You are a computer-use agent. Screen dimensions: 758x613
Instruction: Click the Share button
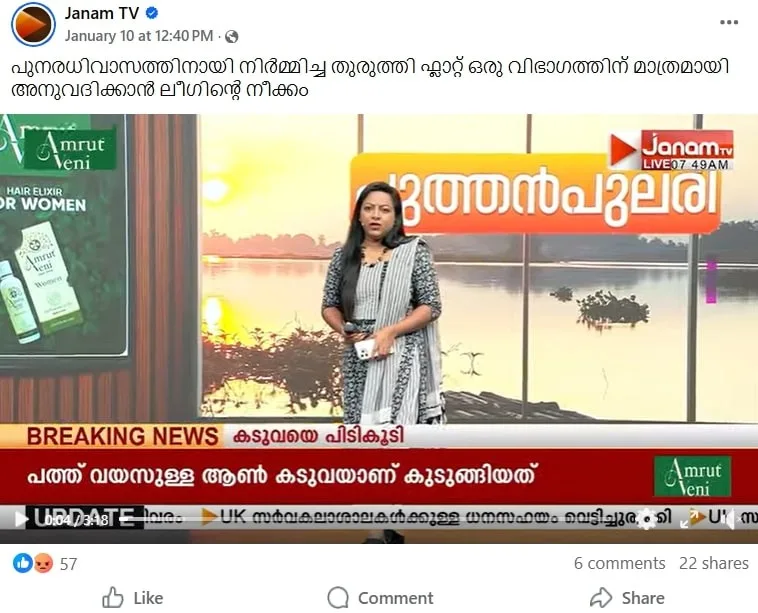pos(627,598)
